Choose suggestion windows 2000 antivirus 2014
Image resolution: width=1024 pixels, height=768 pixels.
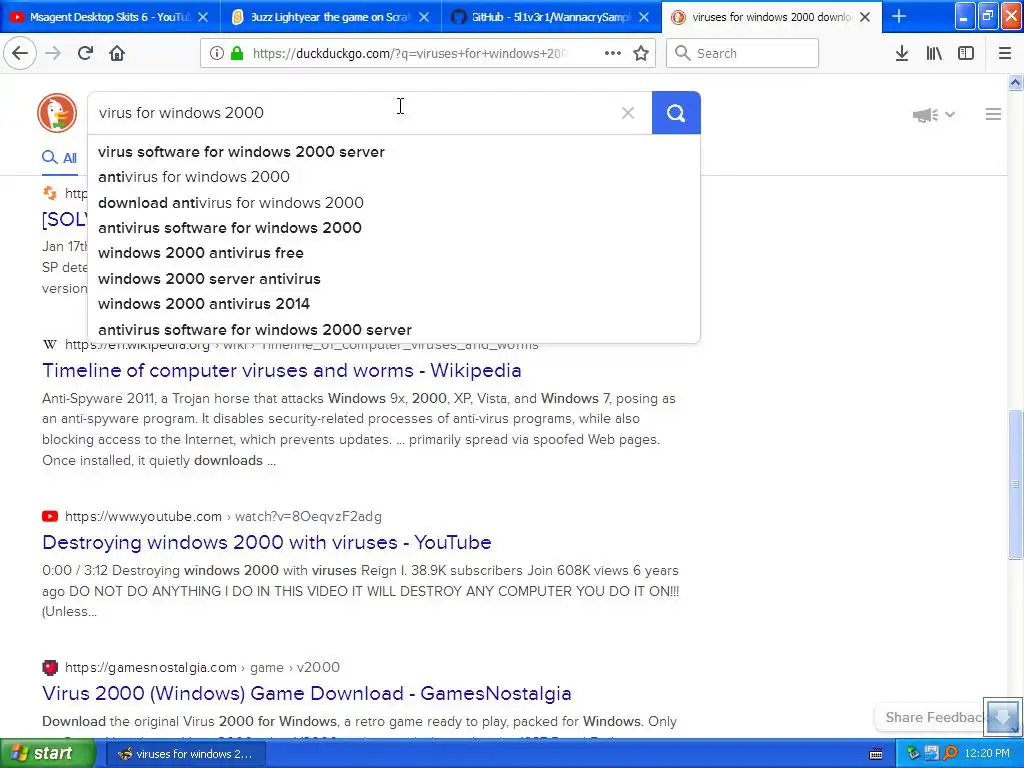394,304
